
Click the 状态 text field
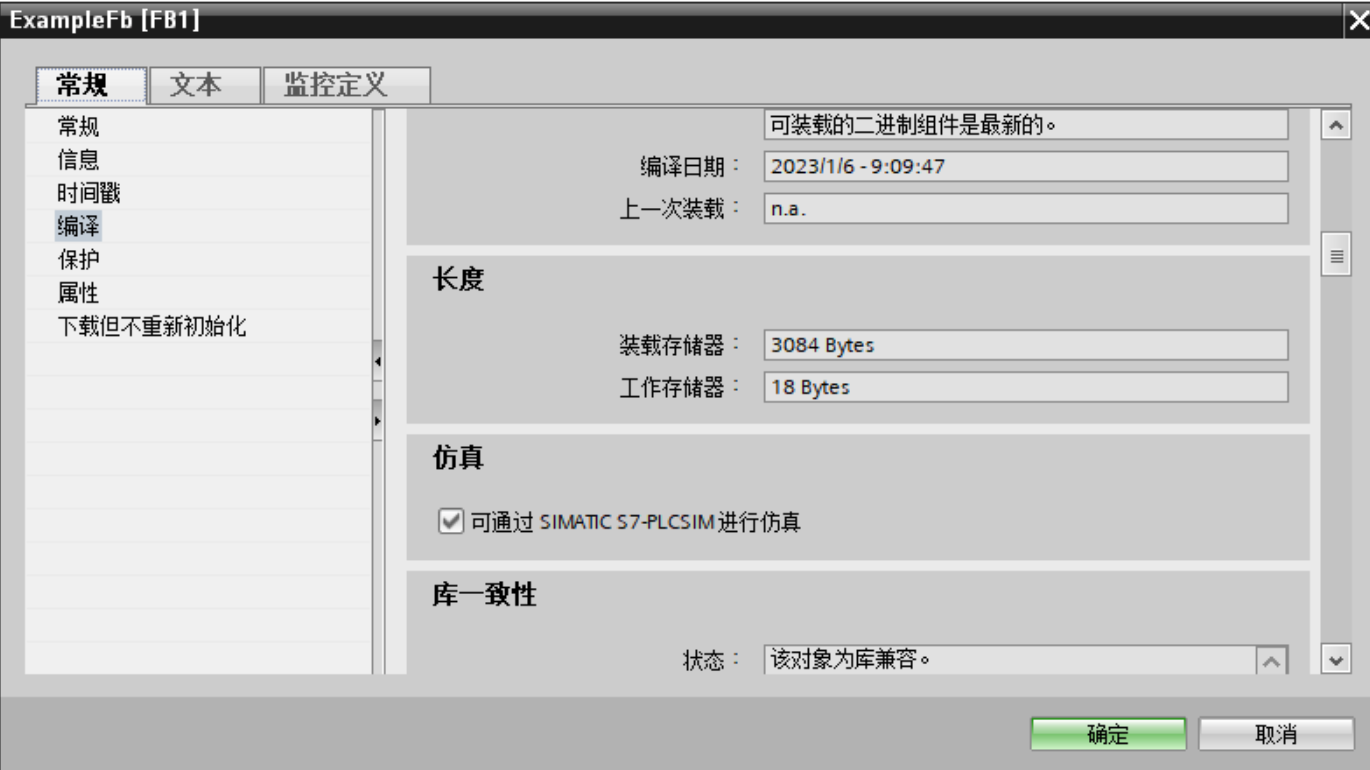pos(1010,660)
